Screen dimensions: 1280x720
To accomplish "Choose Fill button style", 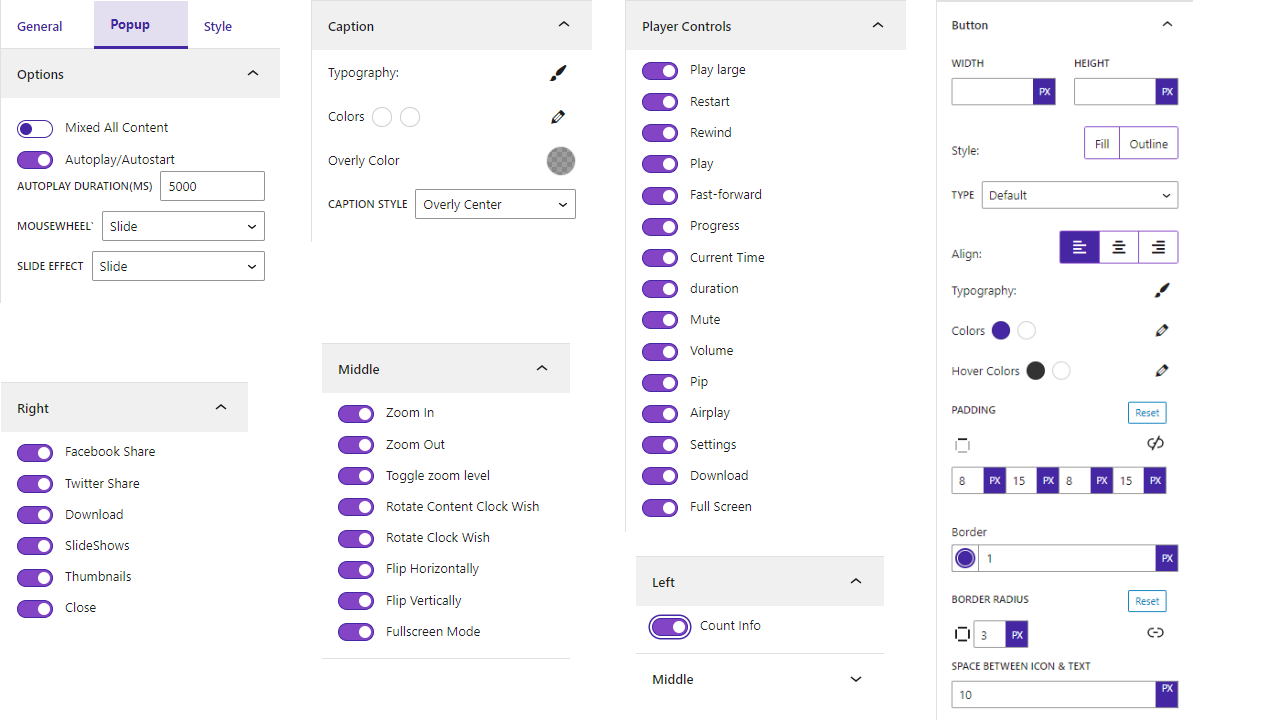I will [1102, 143].
